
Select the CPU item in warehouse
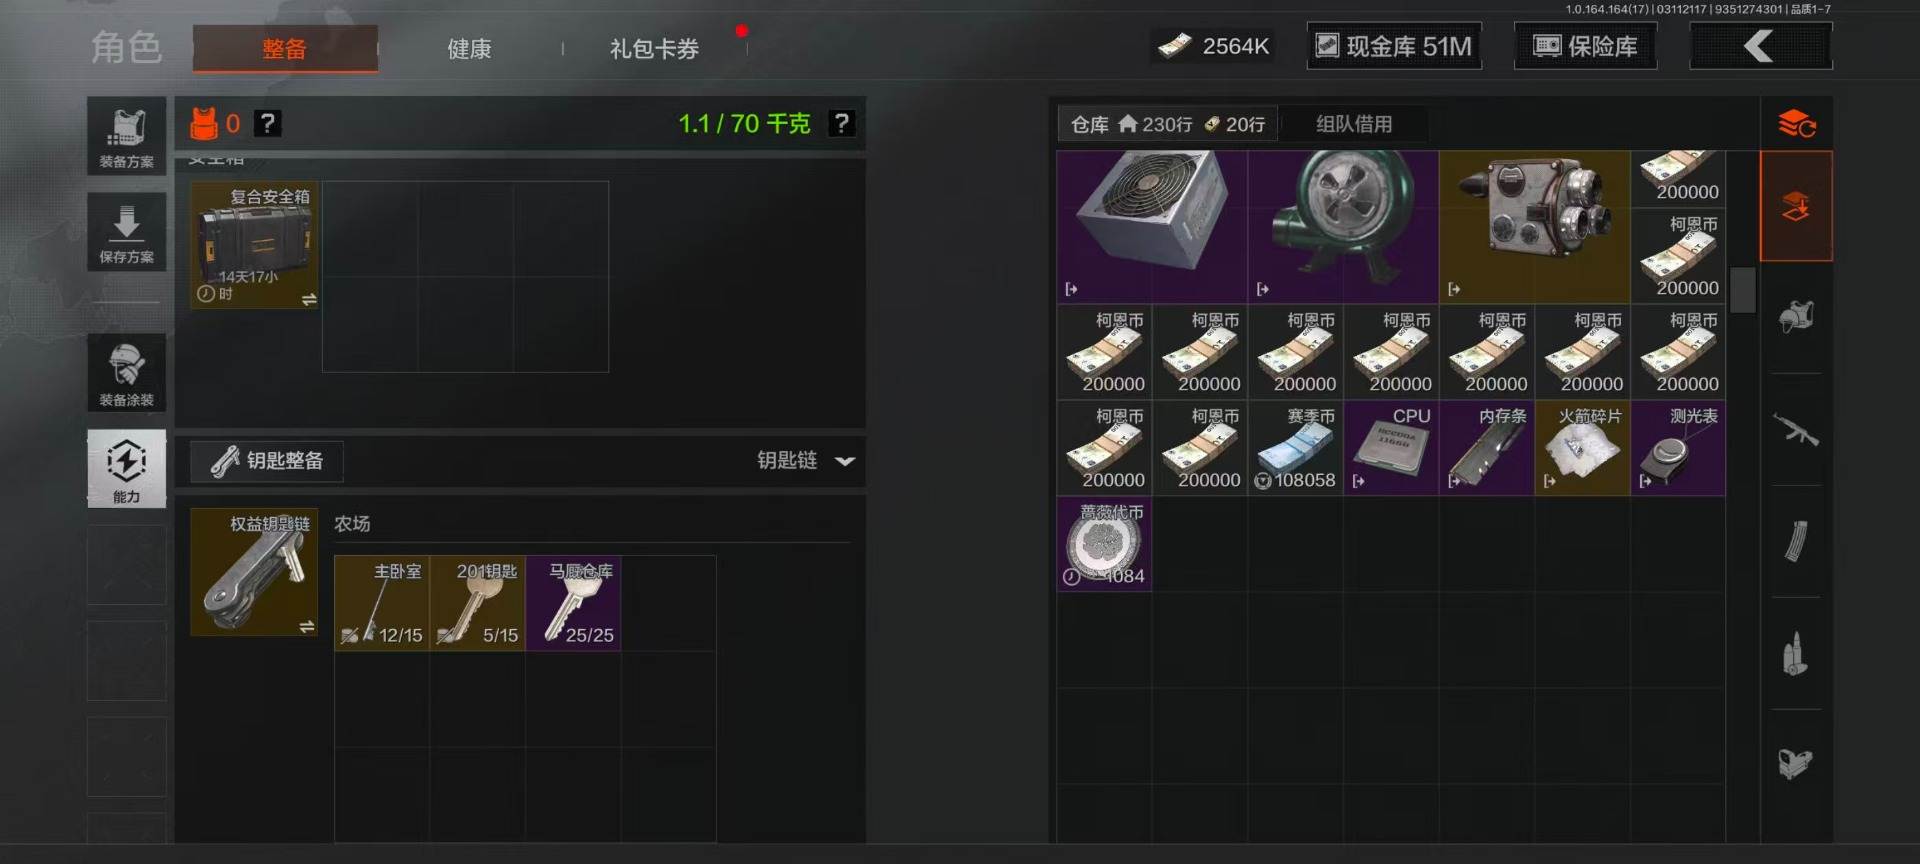click(1391, 448)
